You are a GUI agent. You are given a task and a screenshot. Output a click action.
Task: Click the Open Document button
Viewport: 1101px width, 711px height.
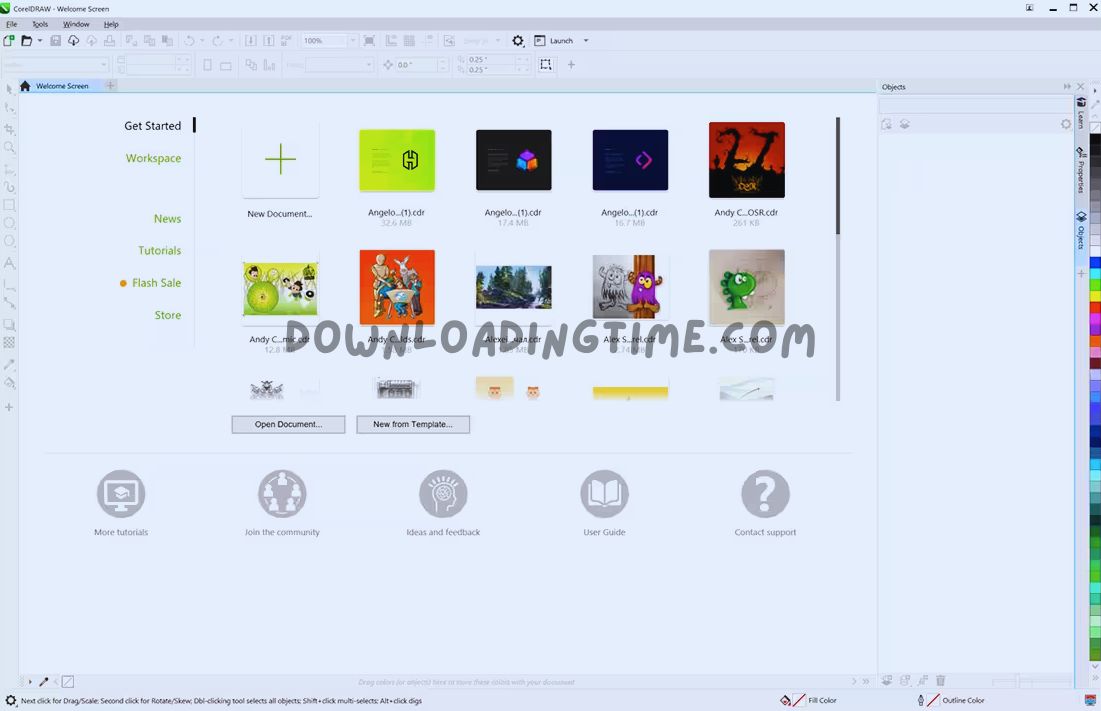coord(288,424)
